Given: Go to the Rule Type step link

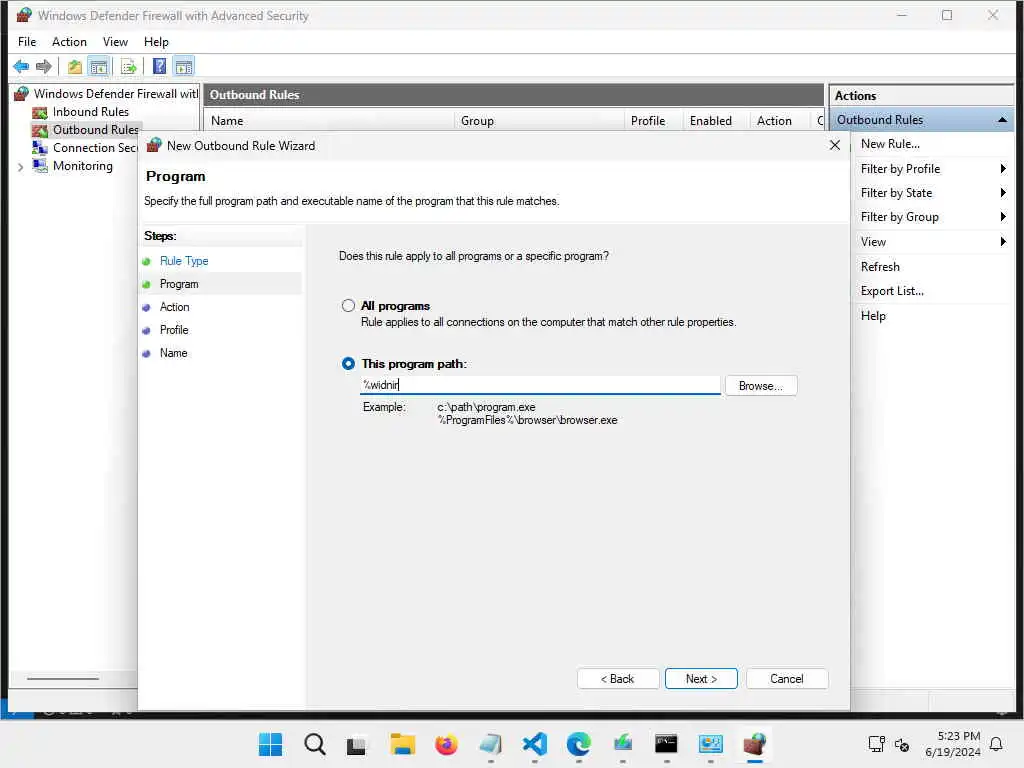Looking at the screenshot, I should (184, 261).
